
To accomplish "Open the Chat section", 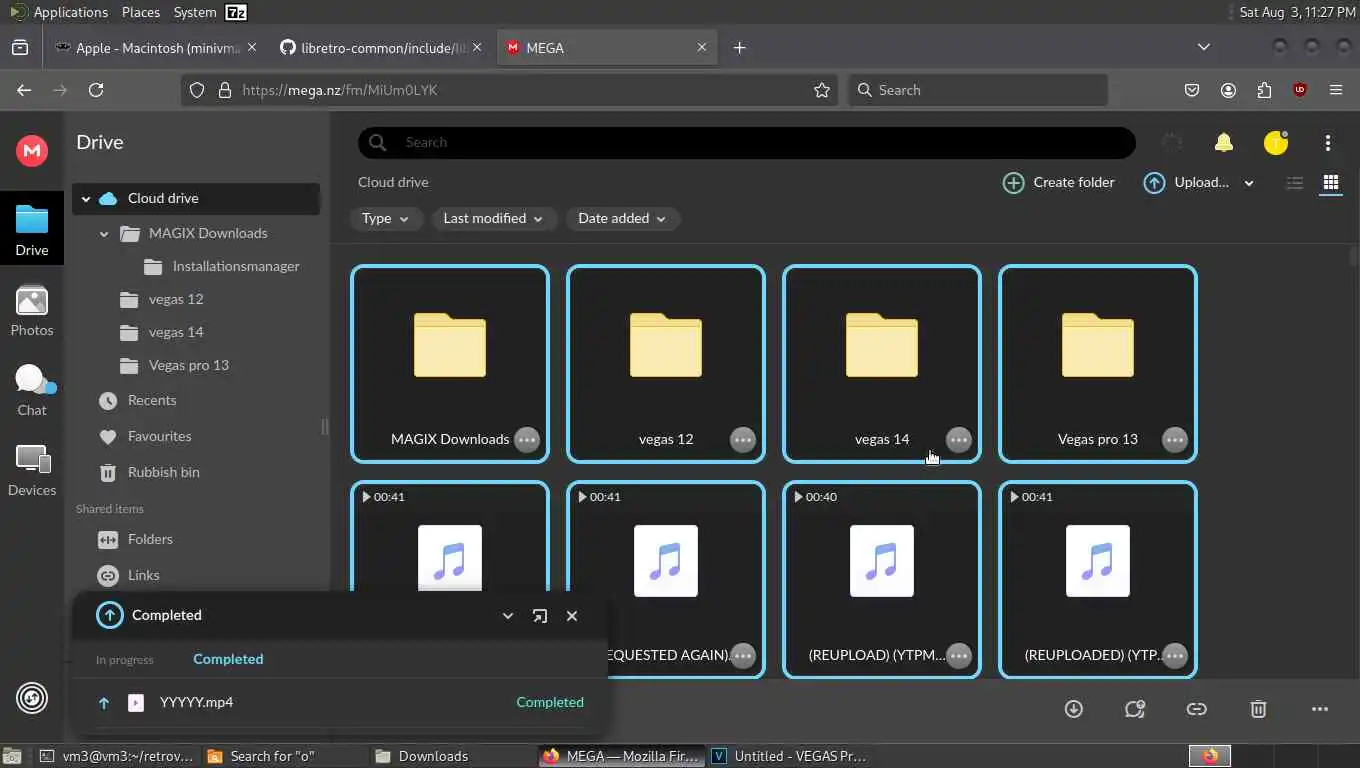I will [x=32, y=390].
